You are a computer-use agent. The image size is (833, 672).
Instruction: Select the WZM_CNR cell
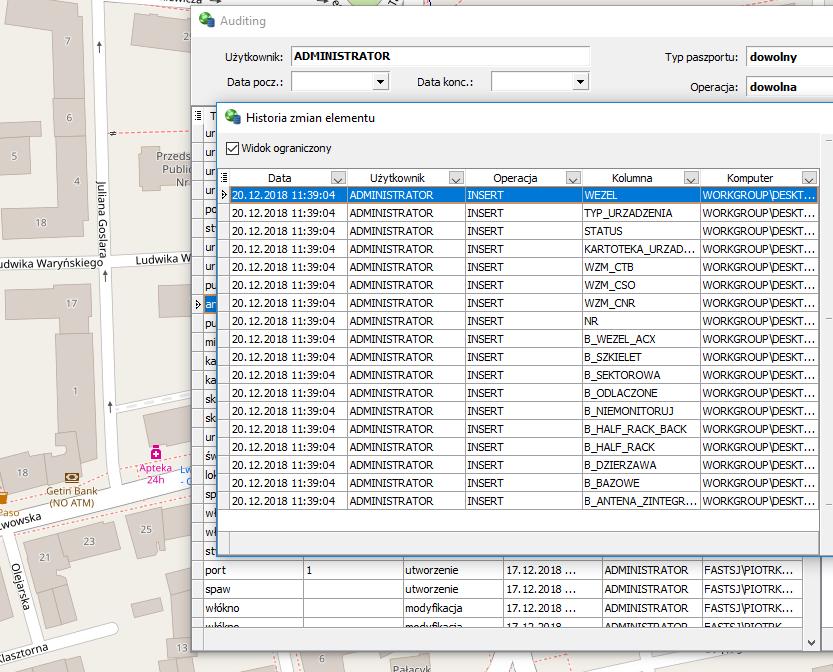coord(641,303)
